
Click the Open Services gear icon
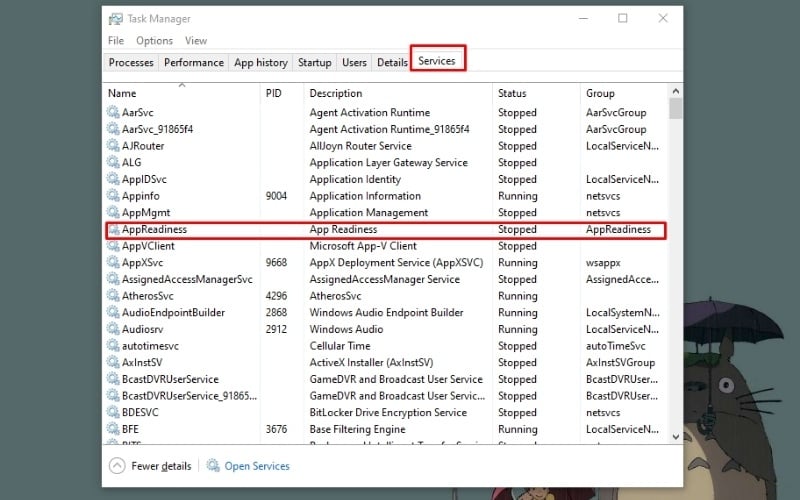point(213,466)
